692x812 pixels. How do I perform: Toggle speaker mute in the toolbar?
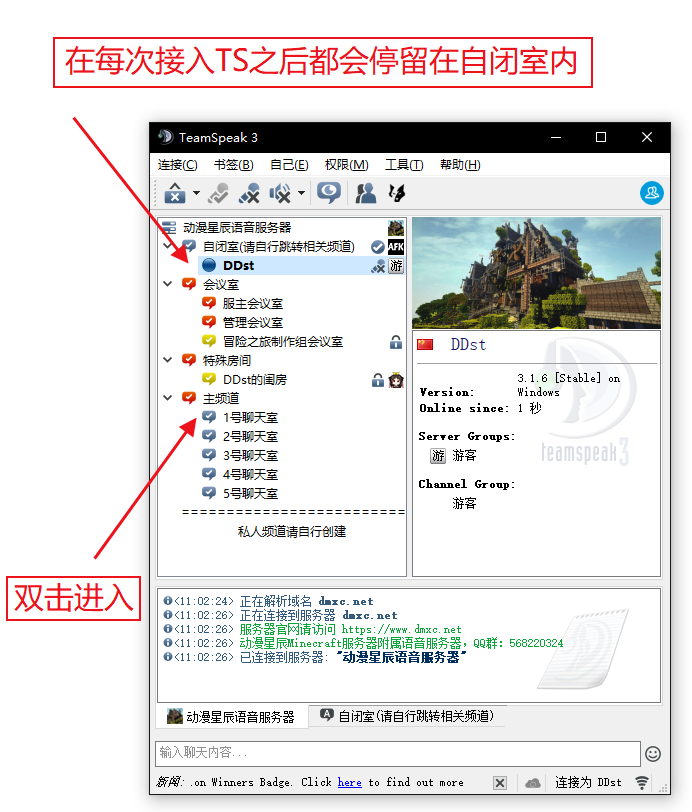pyautogui.click(x=280, y=193)
